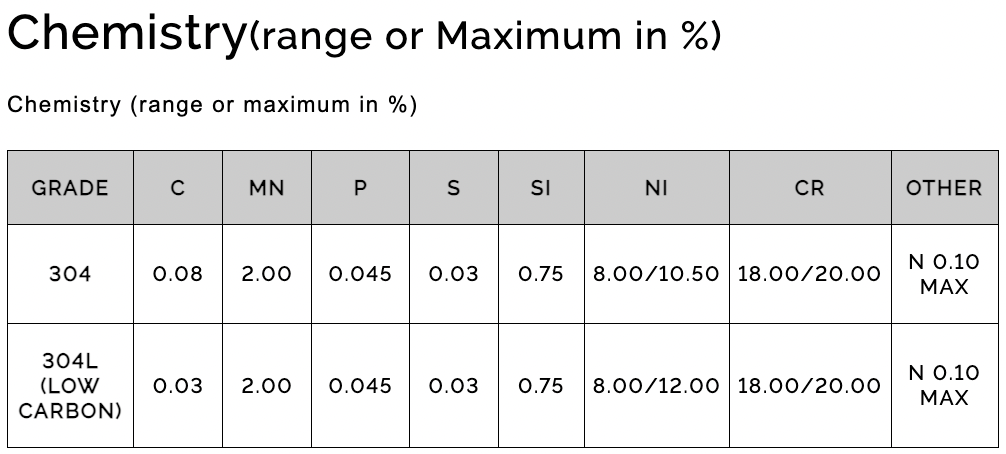The width and height of the screenshot is (1006, 454).
Task: Select the 8.00/10.50 nickel value
Action: tap(656, 274)
